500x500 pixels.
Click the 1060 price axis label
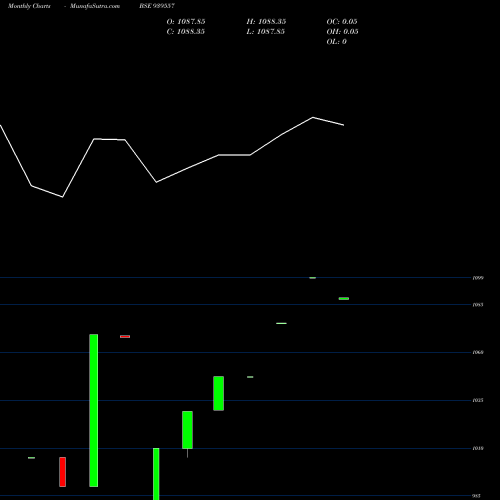click(478, 352)
